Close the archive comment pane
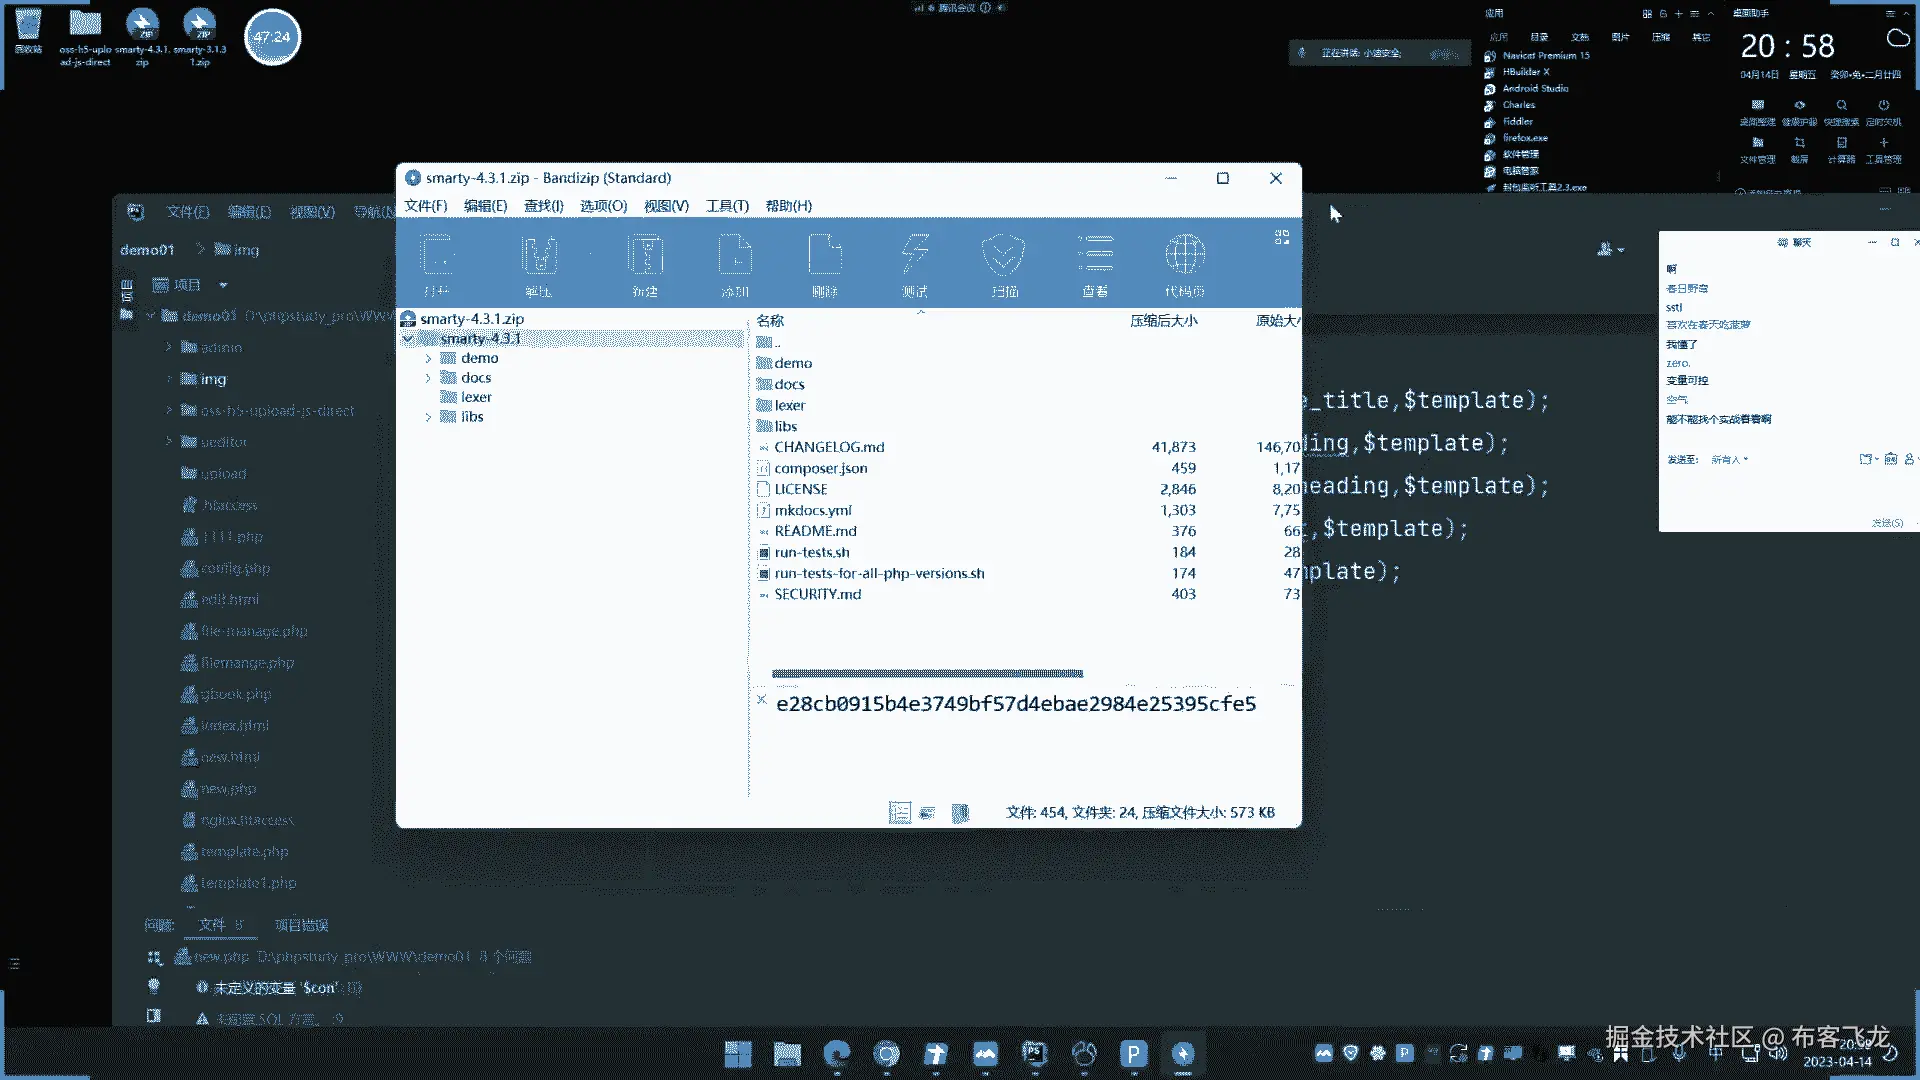This screenshot has width=1920, height=1080. (761, 700)
